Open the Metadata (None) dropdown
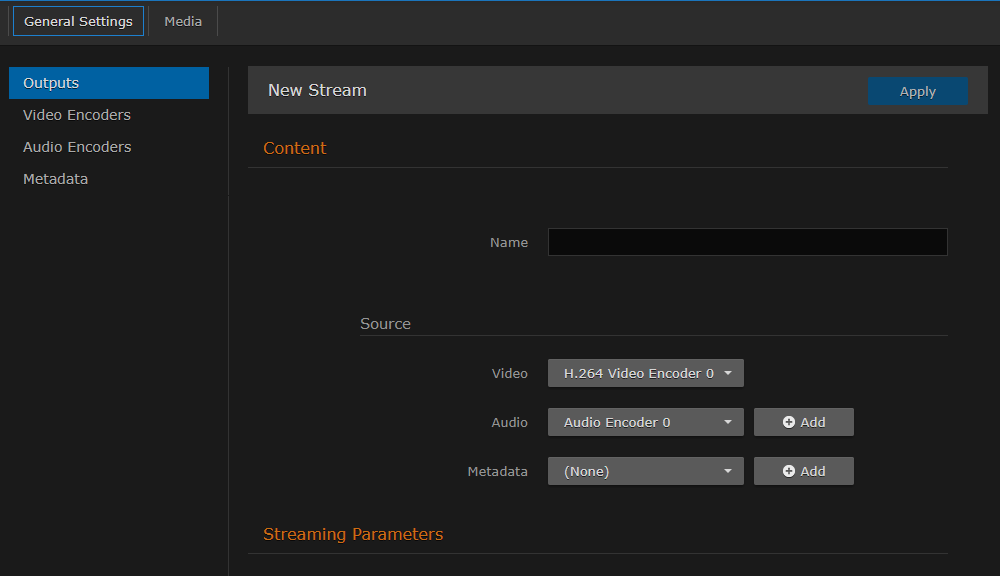The image size is (1000, 576). 645,470
